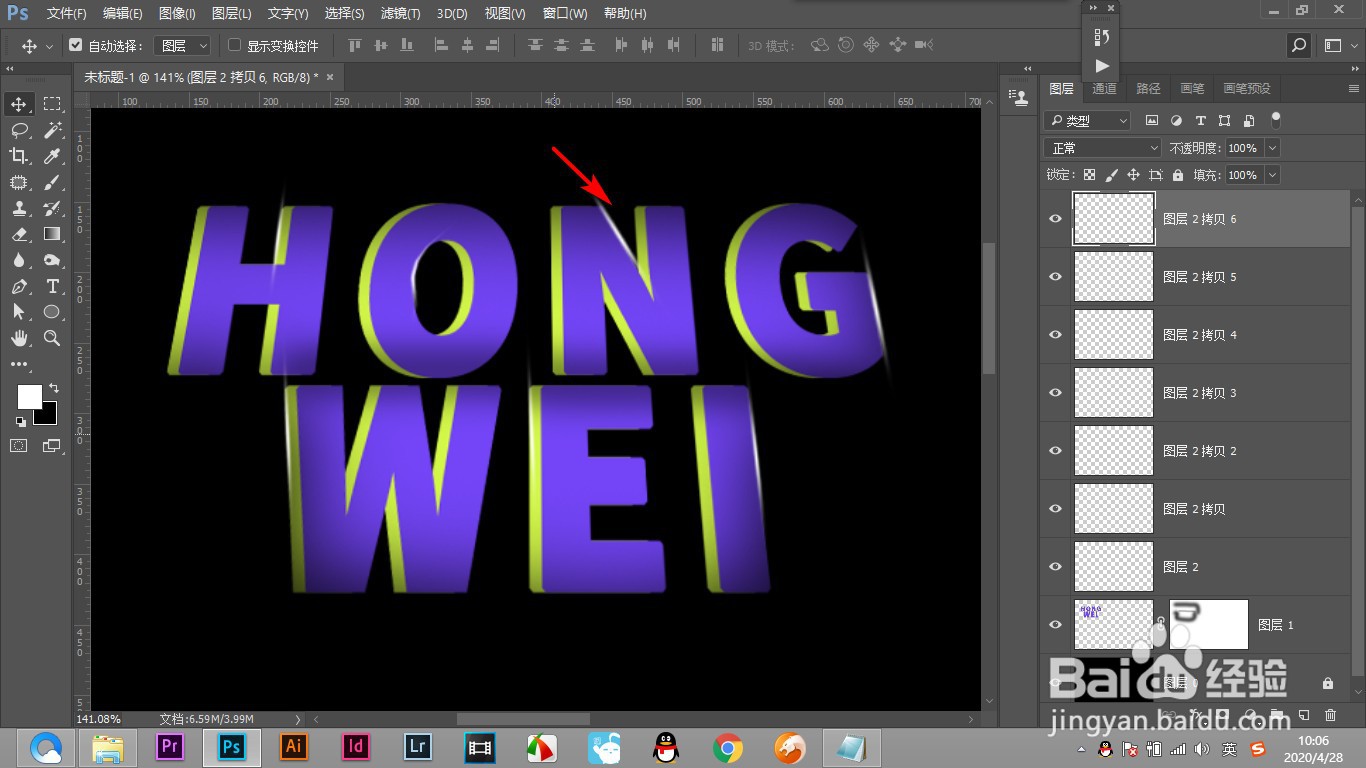The image size is (1366, 768).
Task: Click the delete layer trash icon
Action: pos(1330,715)
